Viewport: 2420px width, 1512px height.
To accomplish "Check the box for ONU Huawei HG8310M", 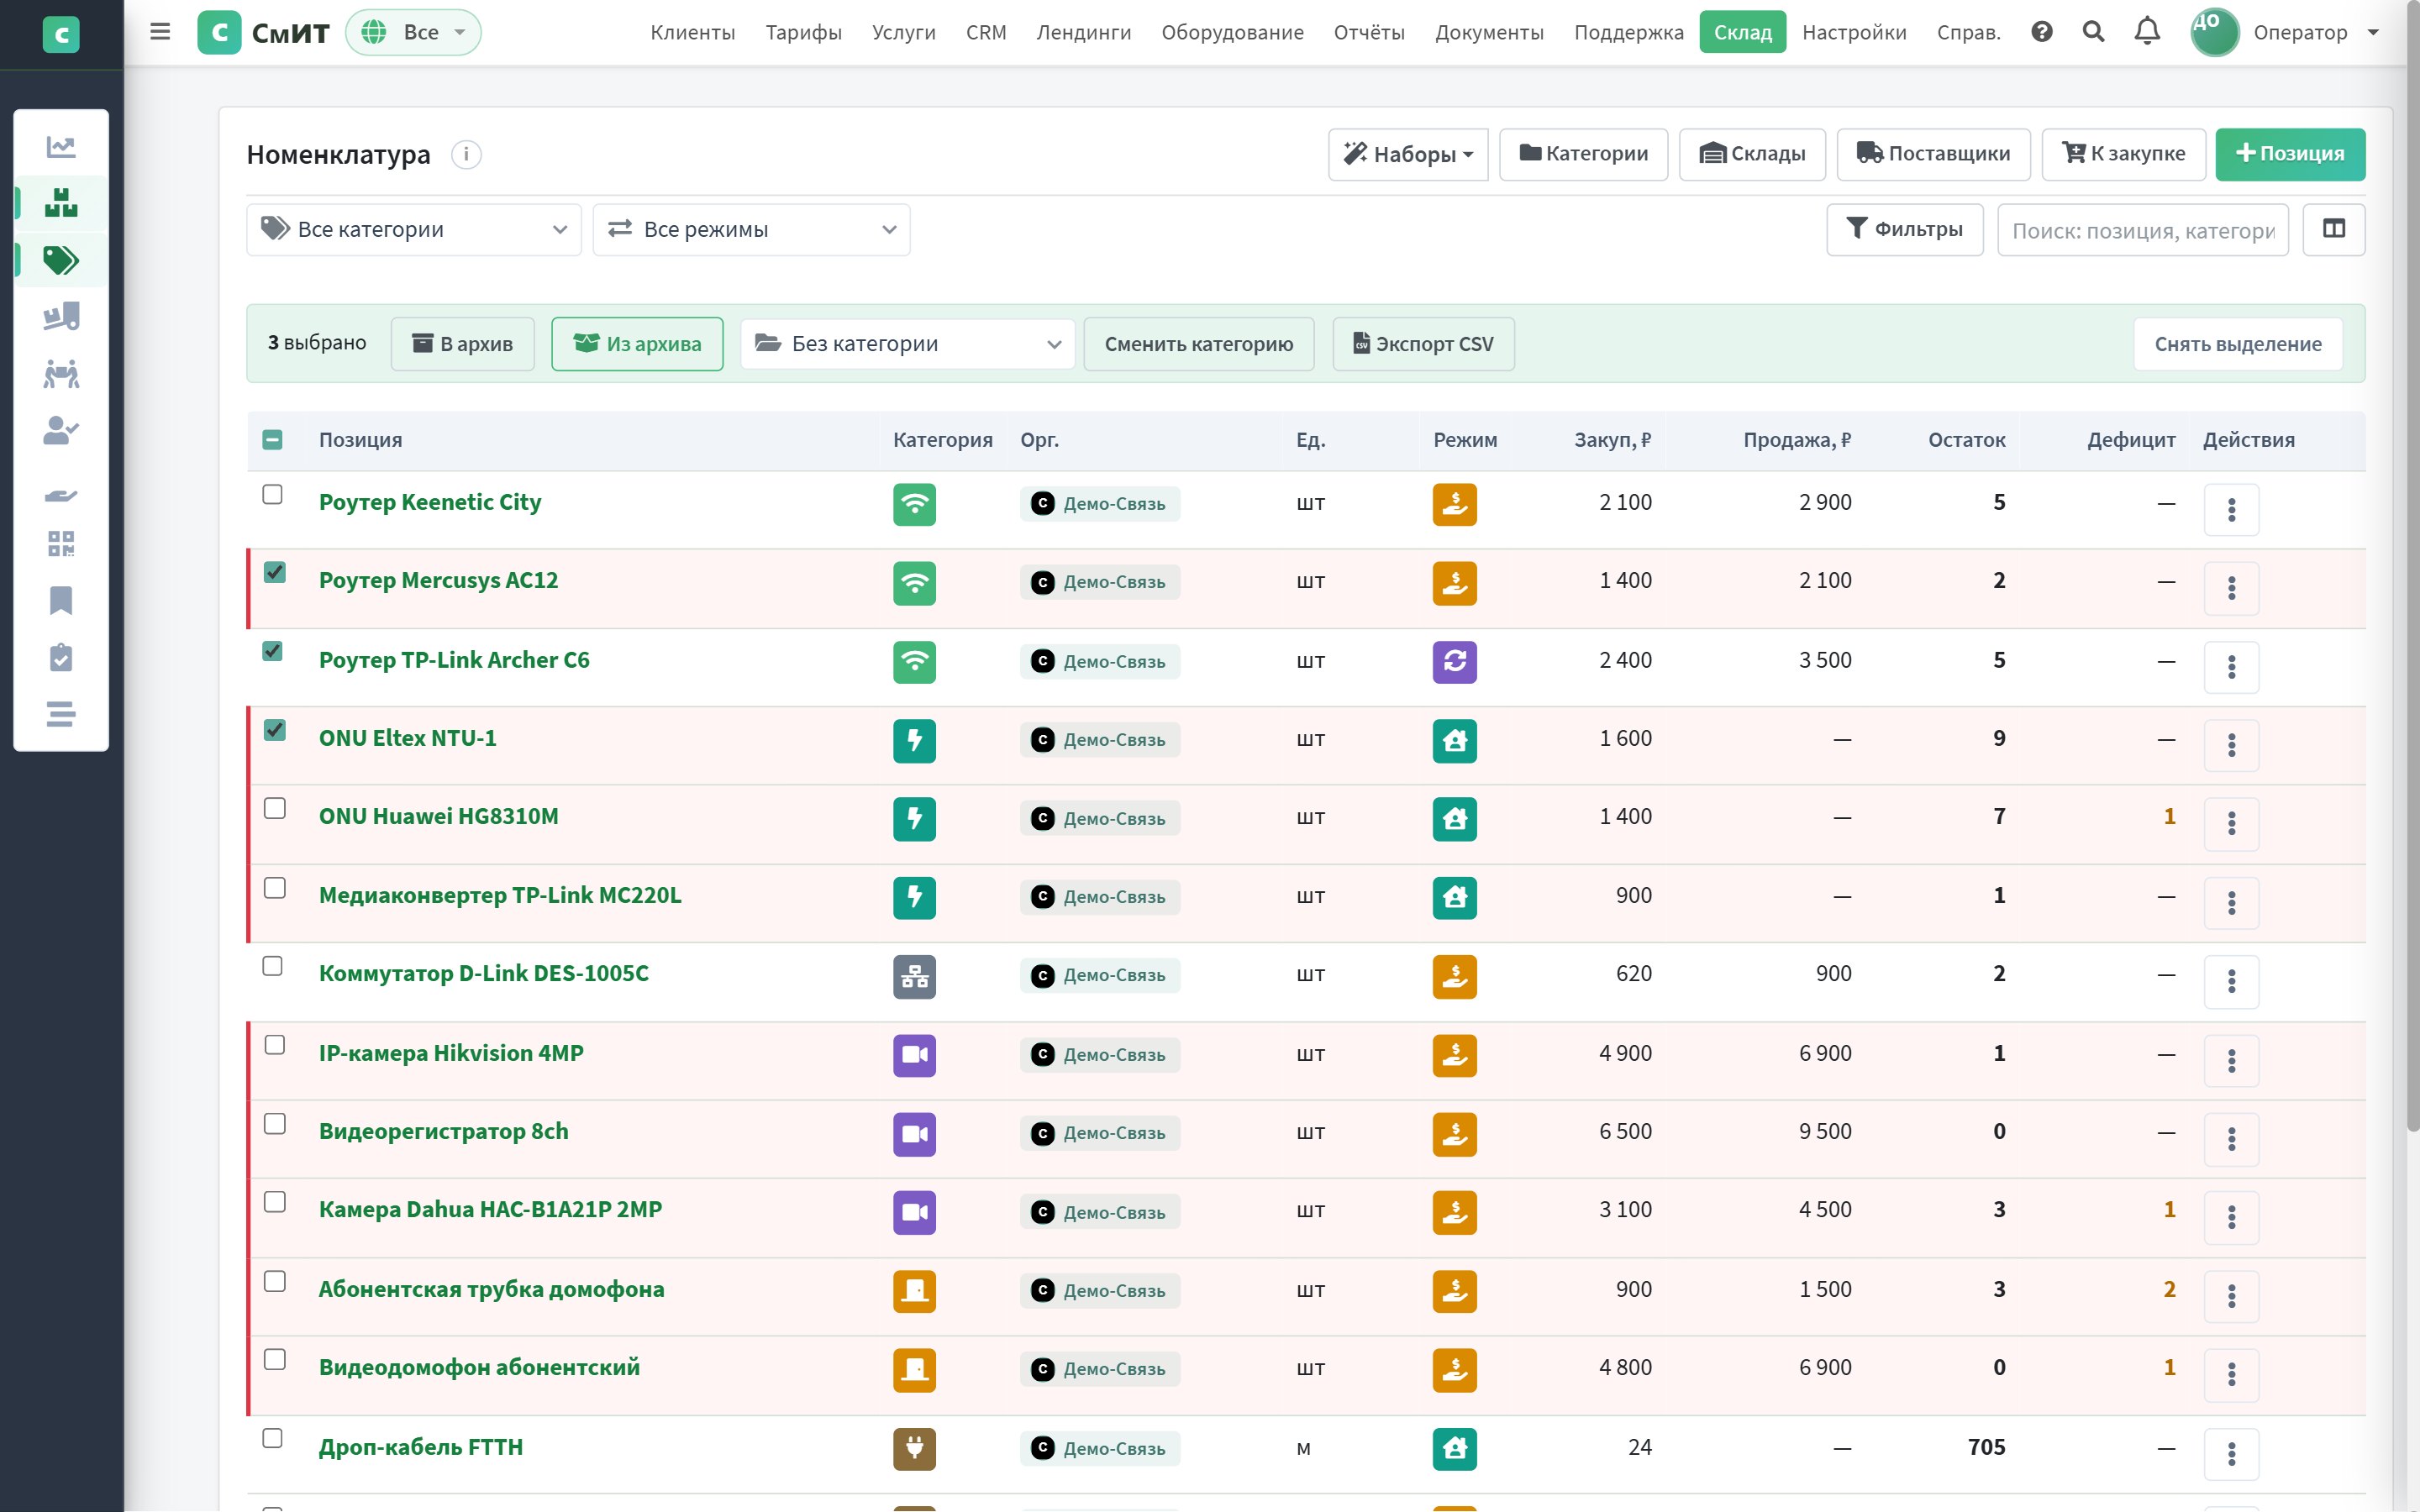I will (274, 809).
